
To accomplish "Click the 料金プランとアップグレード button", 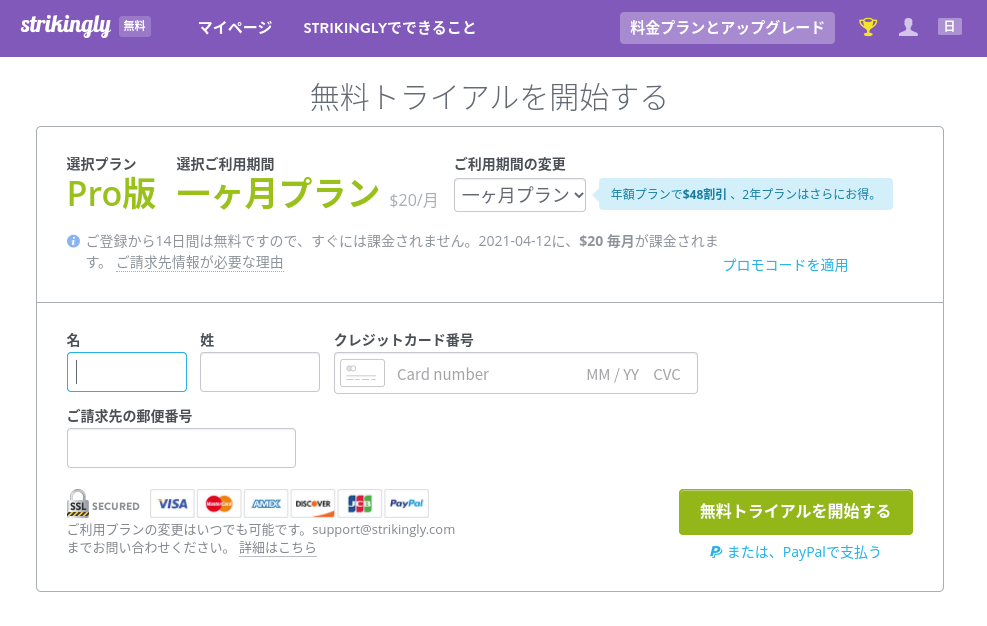I will pyautogui.click(x=727, y=28).
